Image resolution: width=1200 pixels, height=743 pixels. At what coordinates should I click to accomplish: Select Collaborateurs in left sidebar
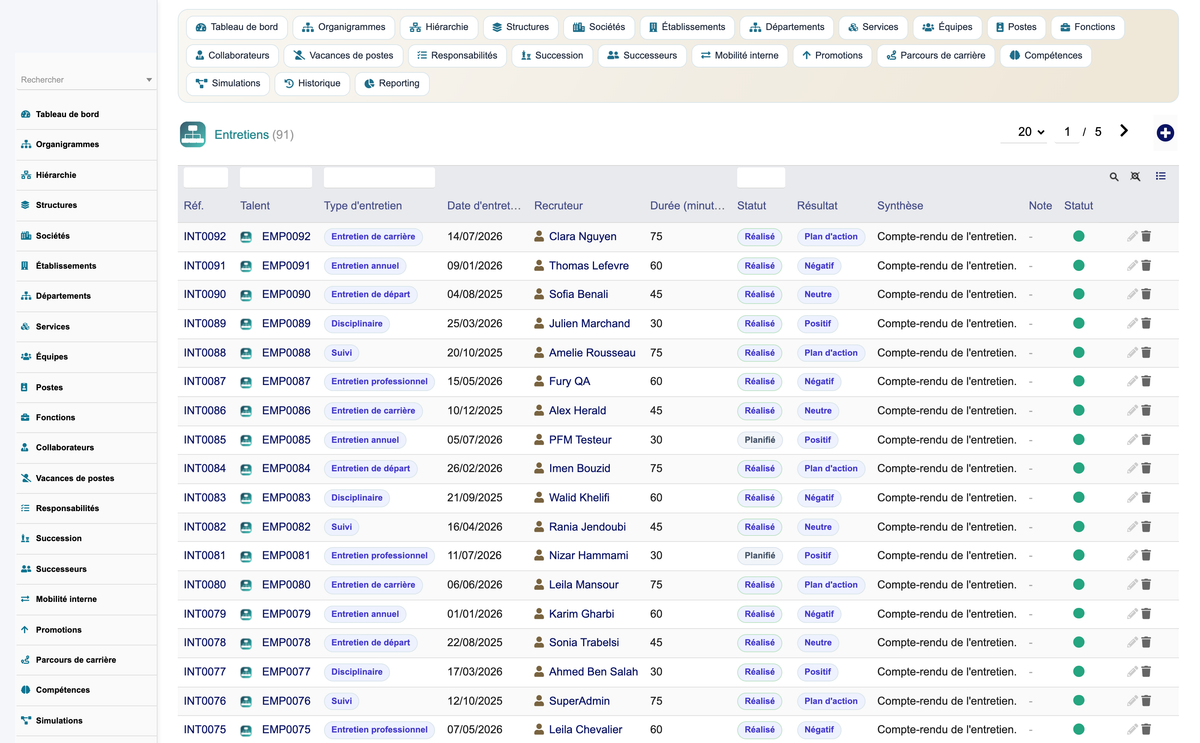pyautogui.click(x=65, y=448)
